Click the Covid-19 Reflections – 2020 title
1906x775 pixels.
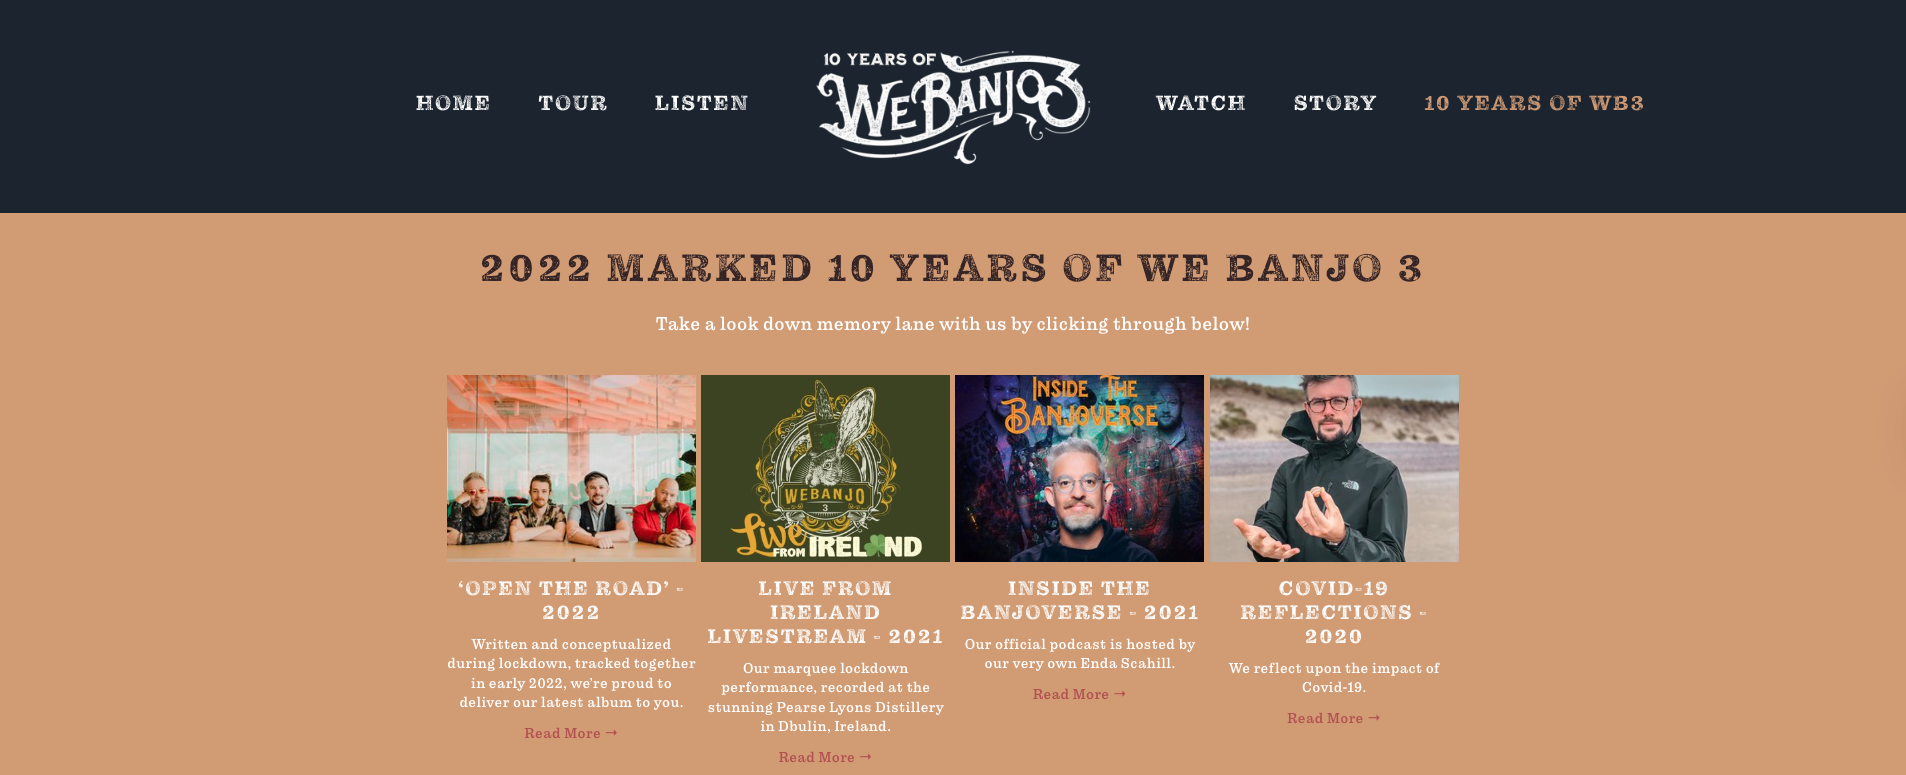point(1334,612)
